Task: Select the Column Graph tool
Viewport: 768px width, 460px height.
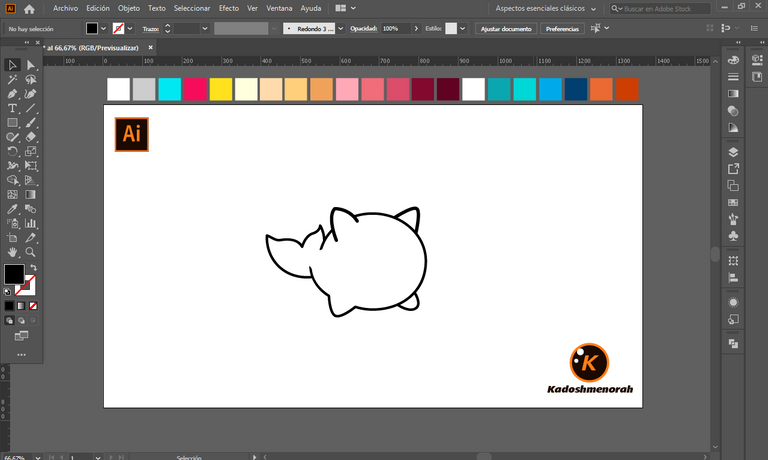Action: 30,223
